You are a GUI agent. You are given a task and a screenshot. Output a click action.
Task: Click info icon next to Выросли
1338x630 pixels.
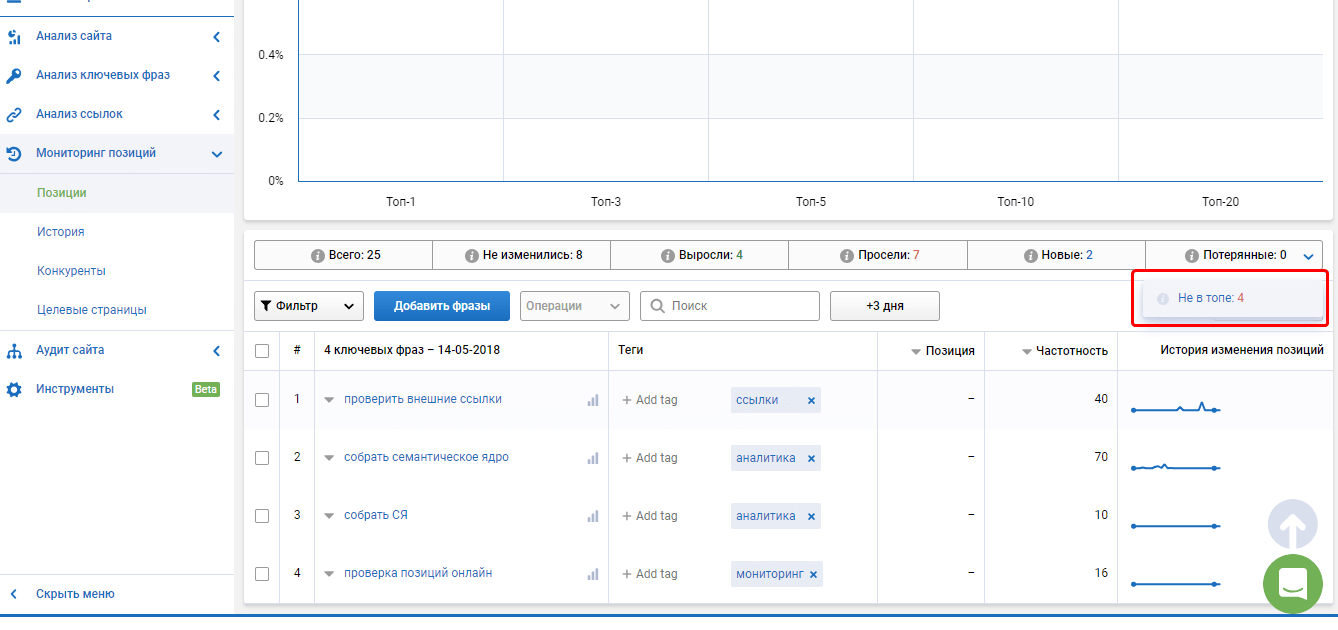click(668, 256)
